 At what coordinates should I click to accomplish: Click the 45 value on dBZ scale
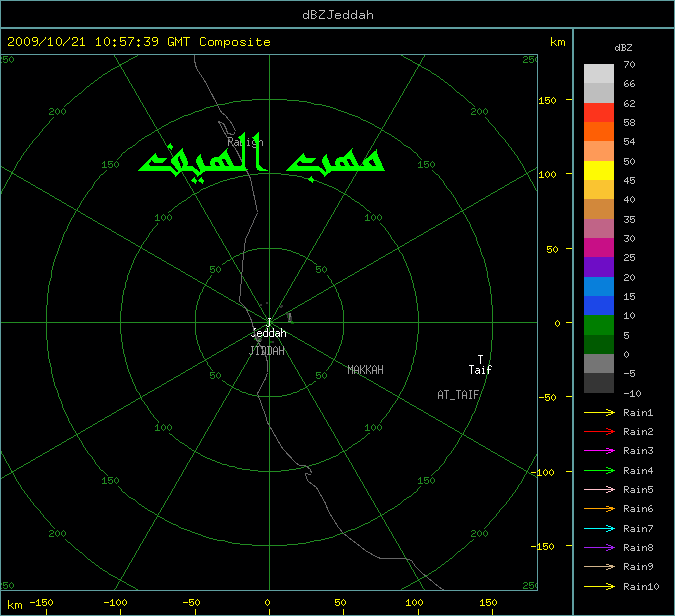point(629,180)
